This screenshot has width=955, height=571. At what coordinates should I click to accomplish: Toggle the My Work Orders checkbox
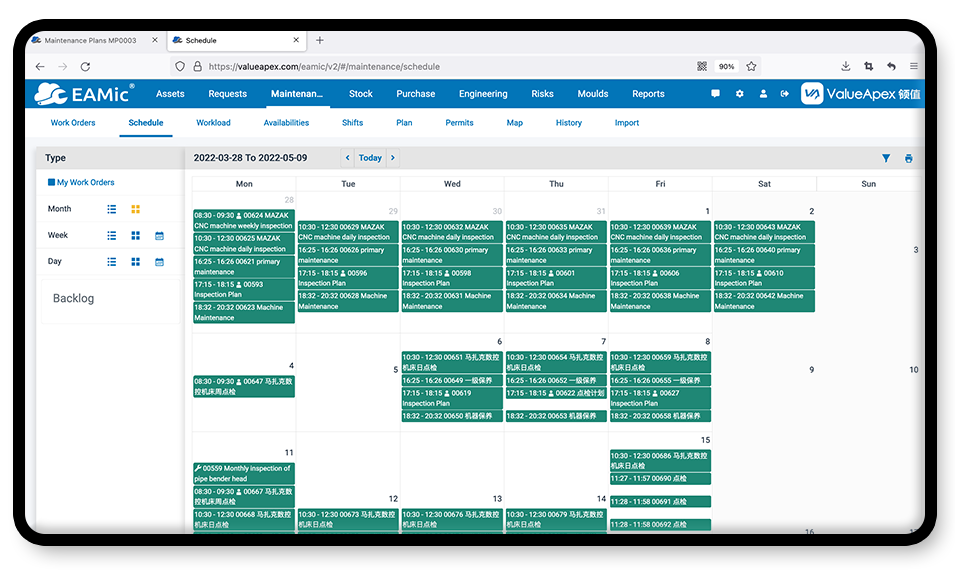pos(51,182)
